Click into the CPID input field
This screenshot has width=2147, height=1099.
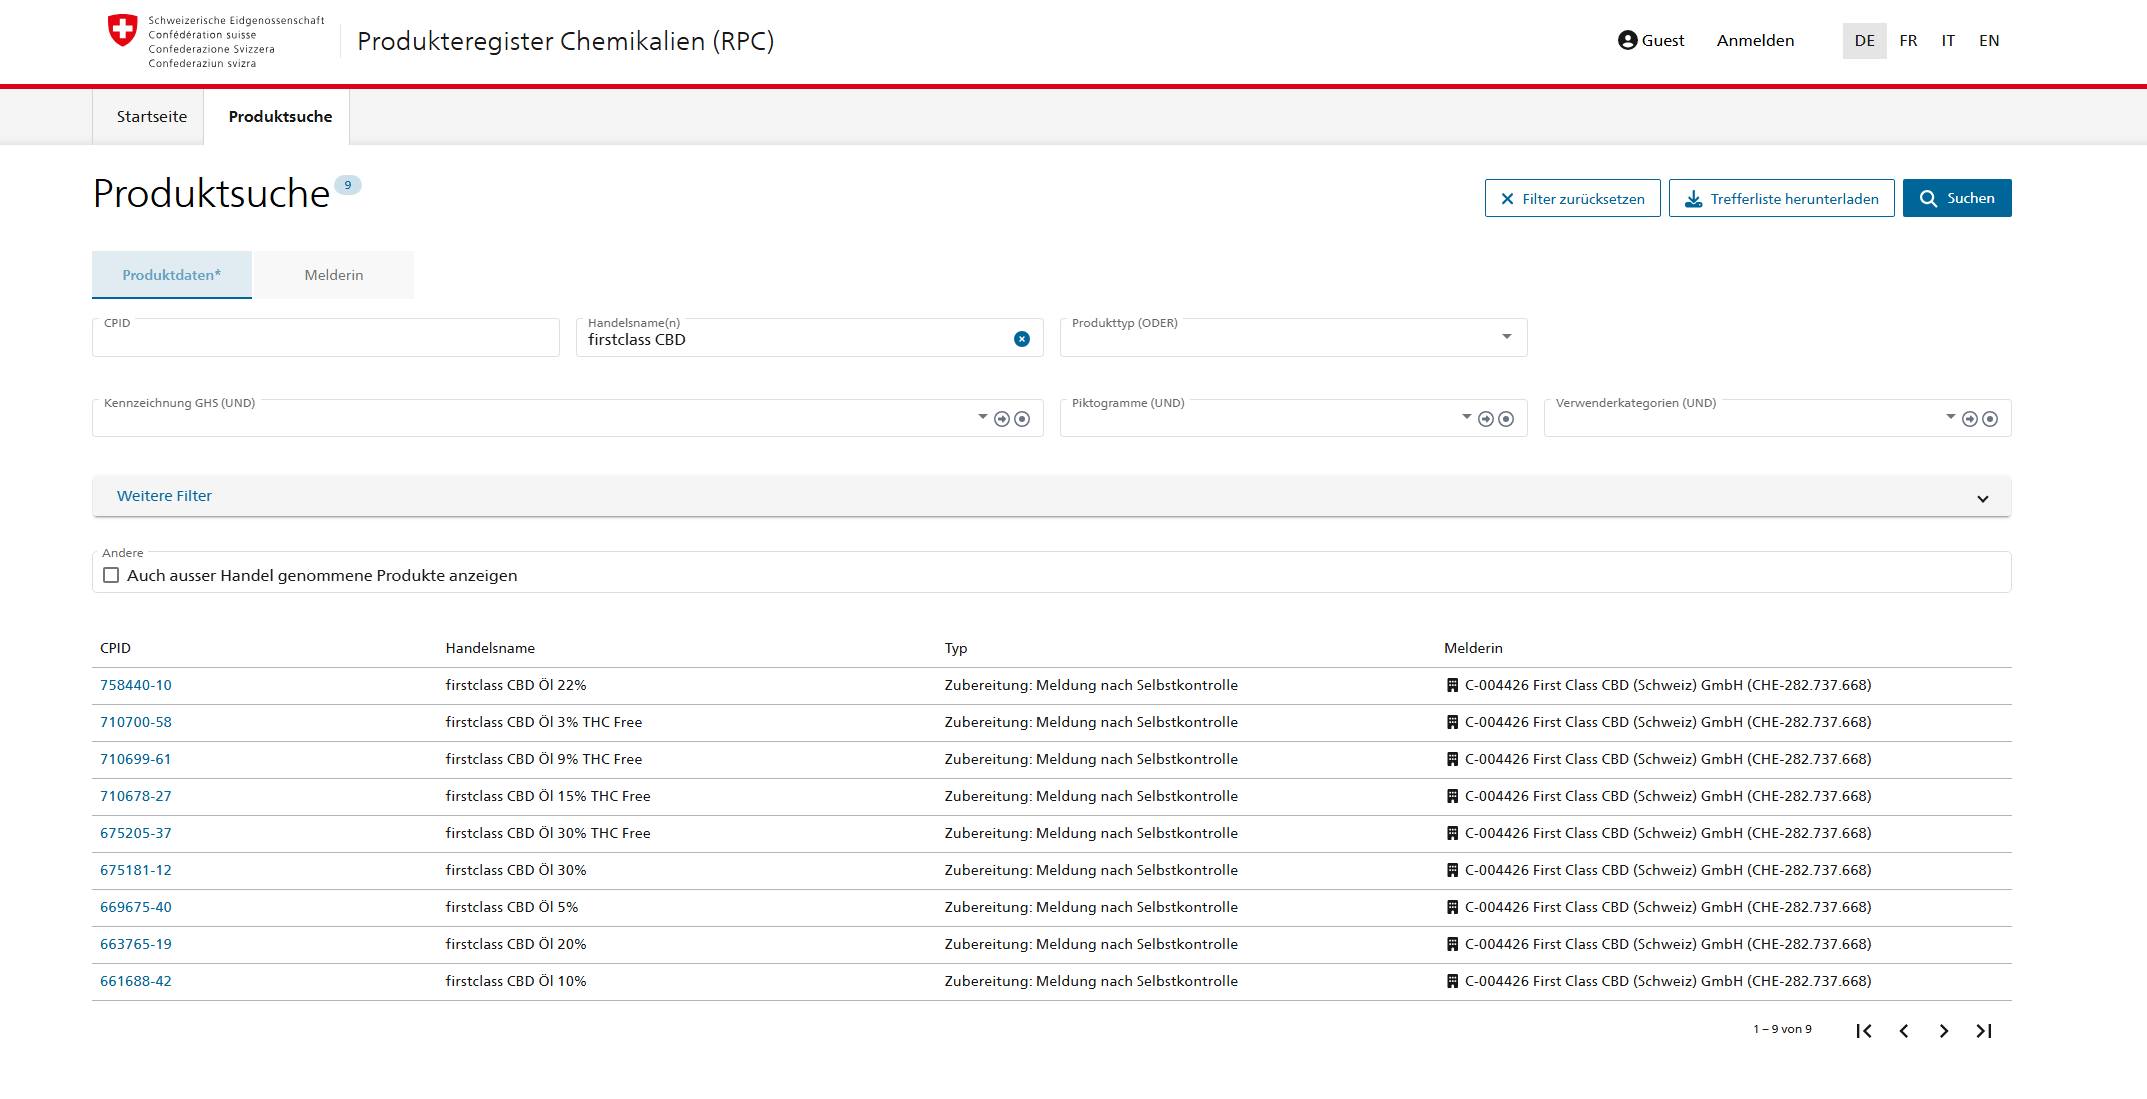click(325, 338)
